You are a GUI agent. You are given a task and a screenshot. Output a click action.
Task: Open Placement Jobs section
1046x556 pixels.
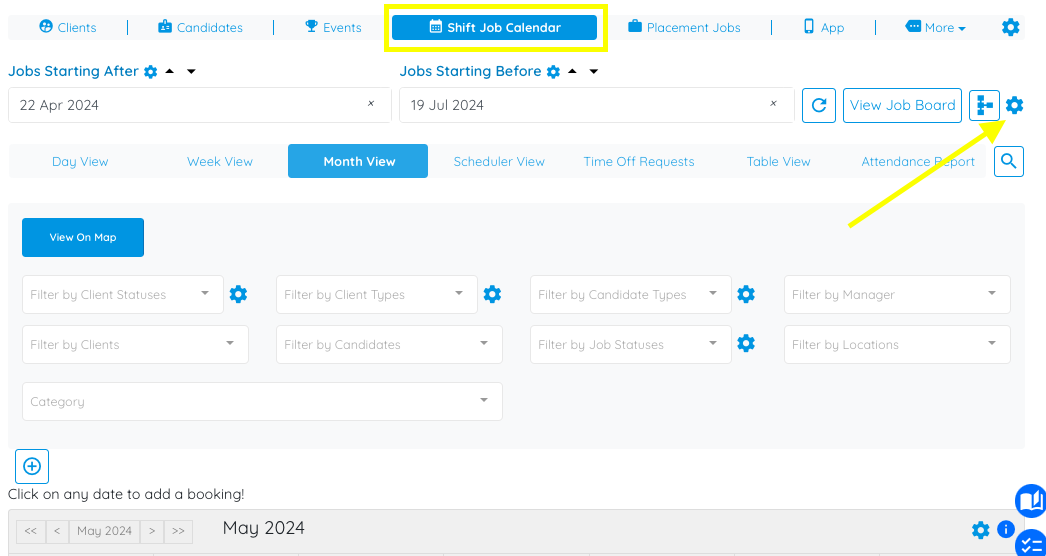pyautogui.click(x=684, y=27)
